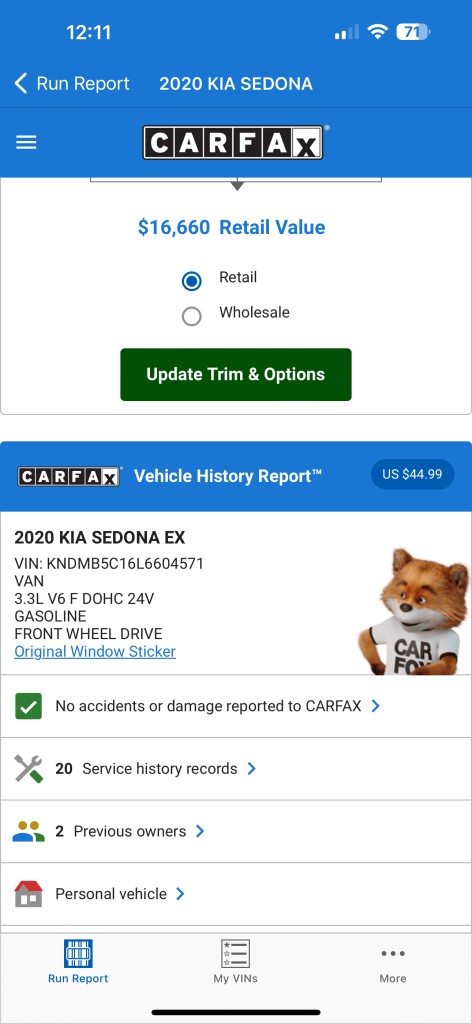Expand Previous owners chevron
Image resolution: width=472 pixels, height=1024 pixels.
200,831
